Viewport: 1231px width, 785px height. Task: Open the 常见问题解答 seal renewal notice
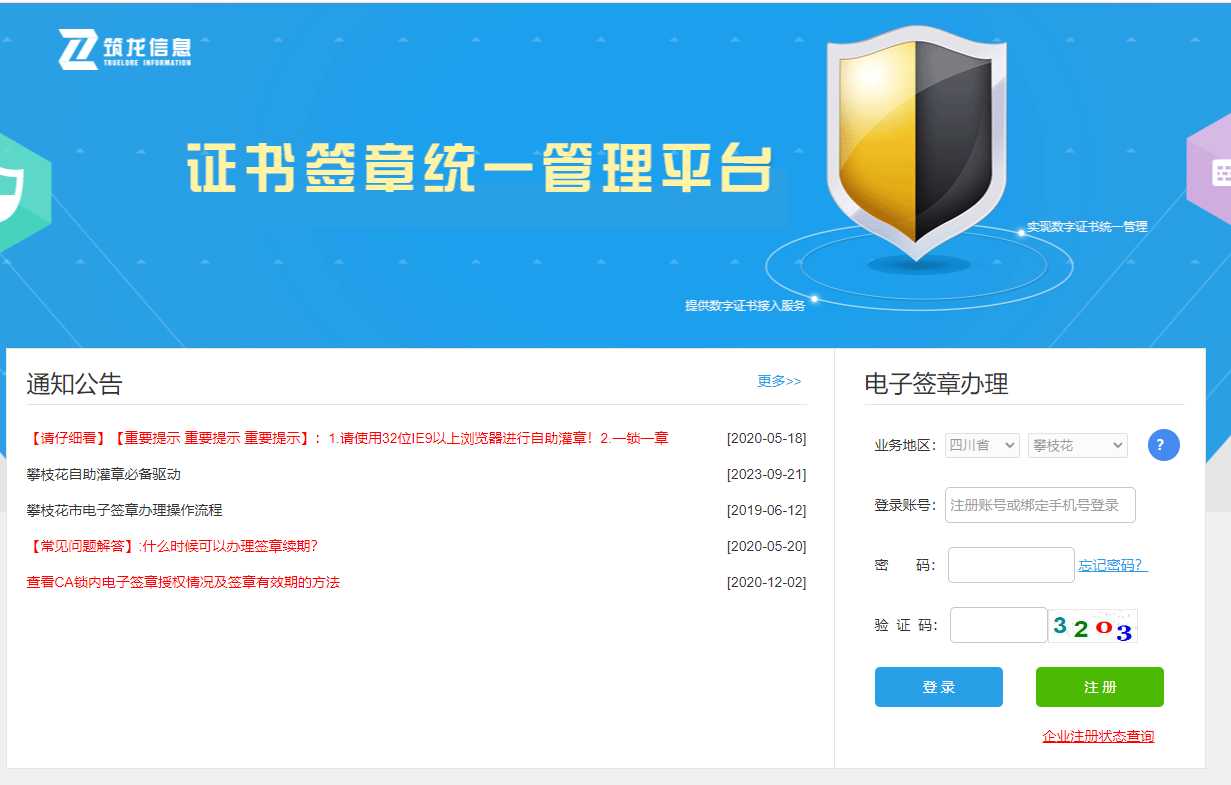click(172, 546)
